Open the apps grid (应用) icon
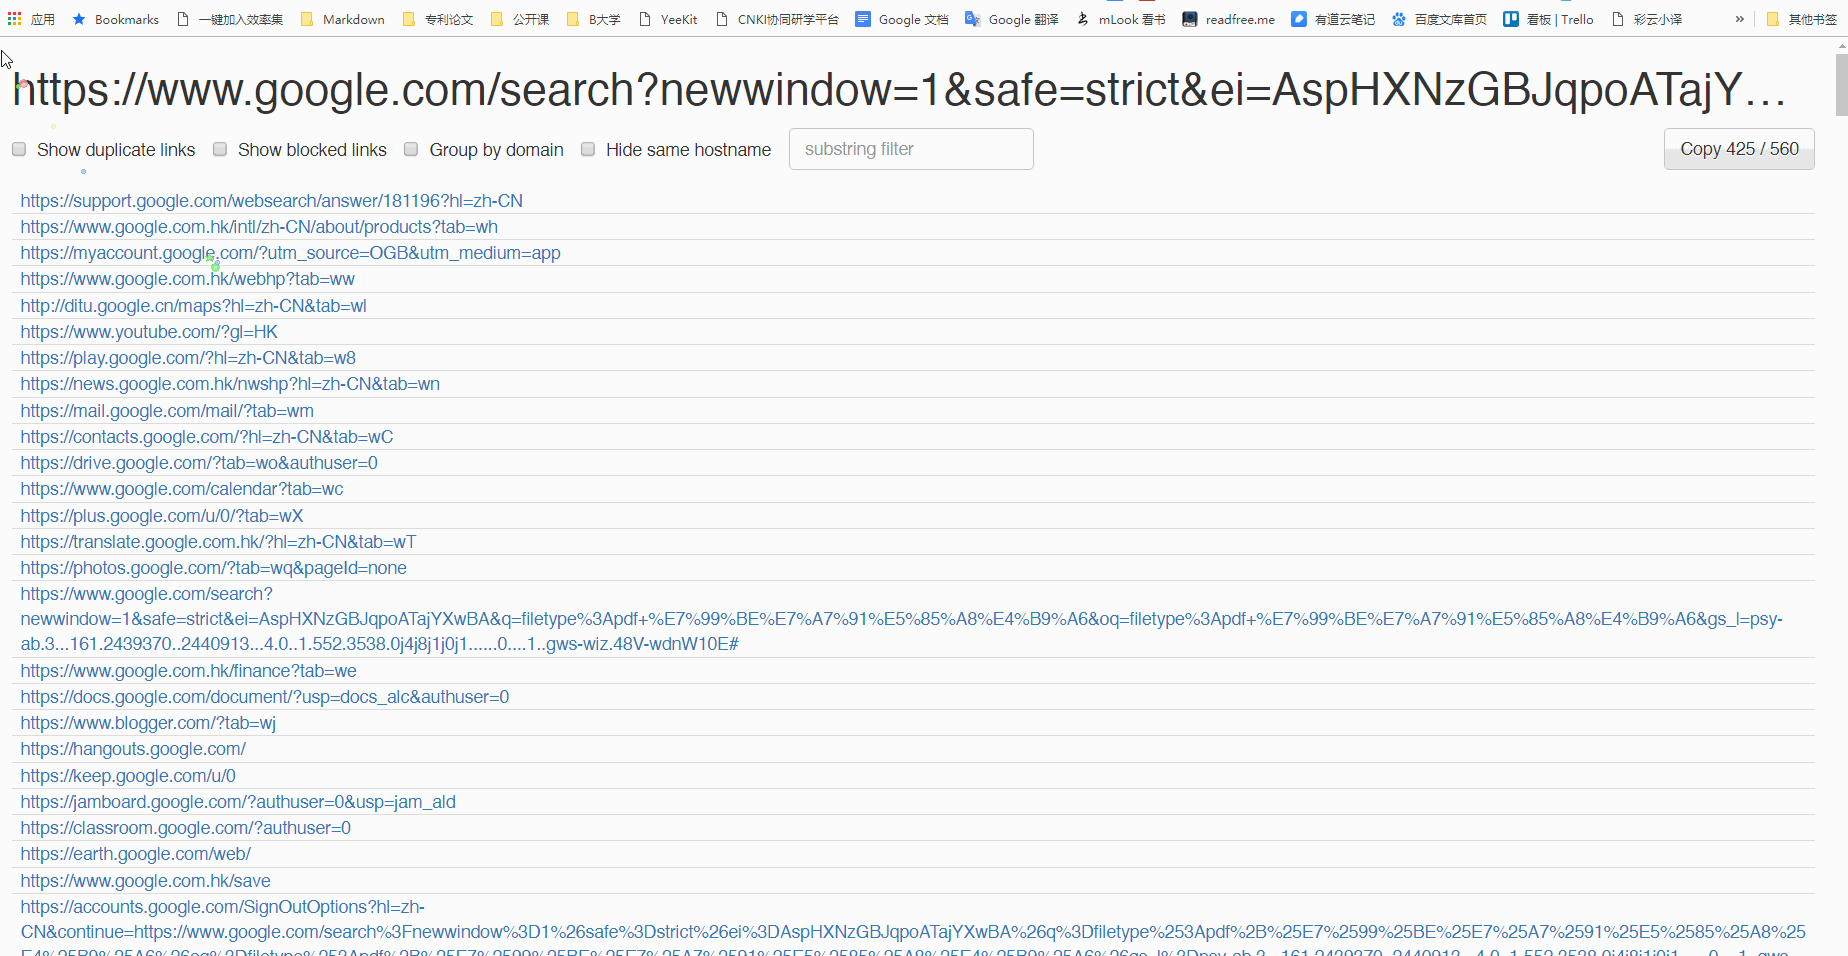Screen dimensions: 1848x956 point(14,19)
